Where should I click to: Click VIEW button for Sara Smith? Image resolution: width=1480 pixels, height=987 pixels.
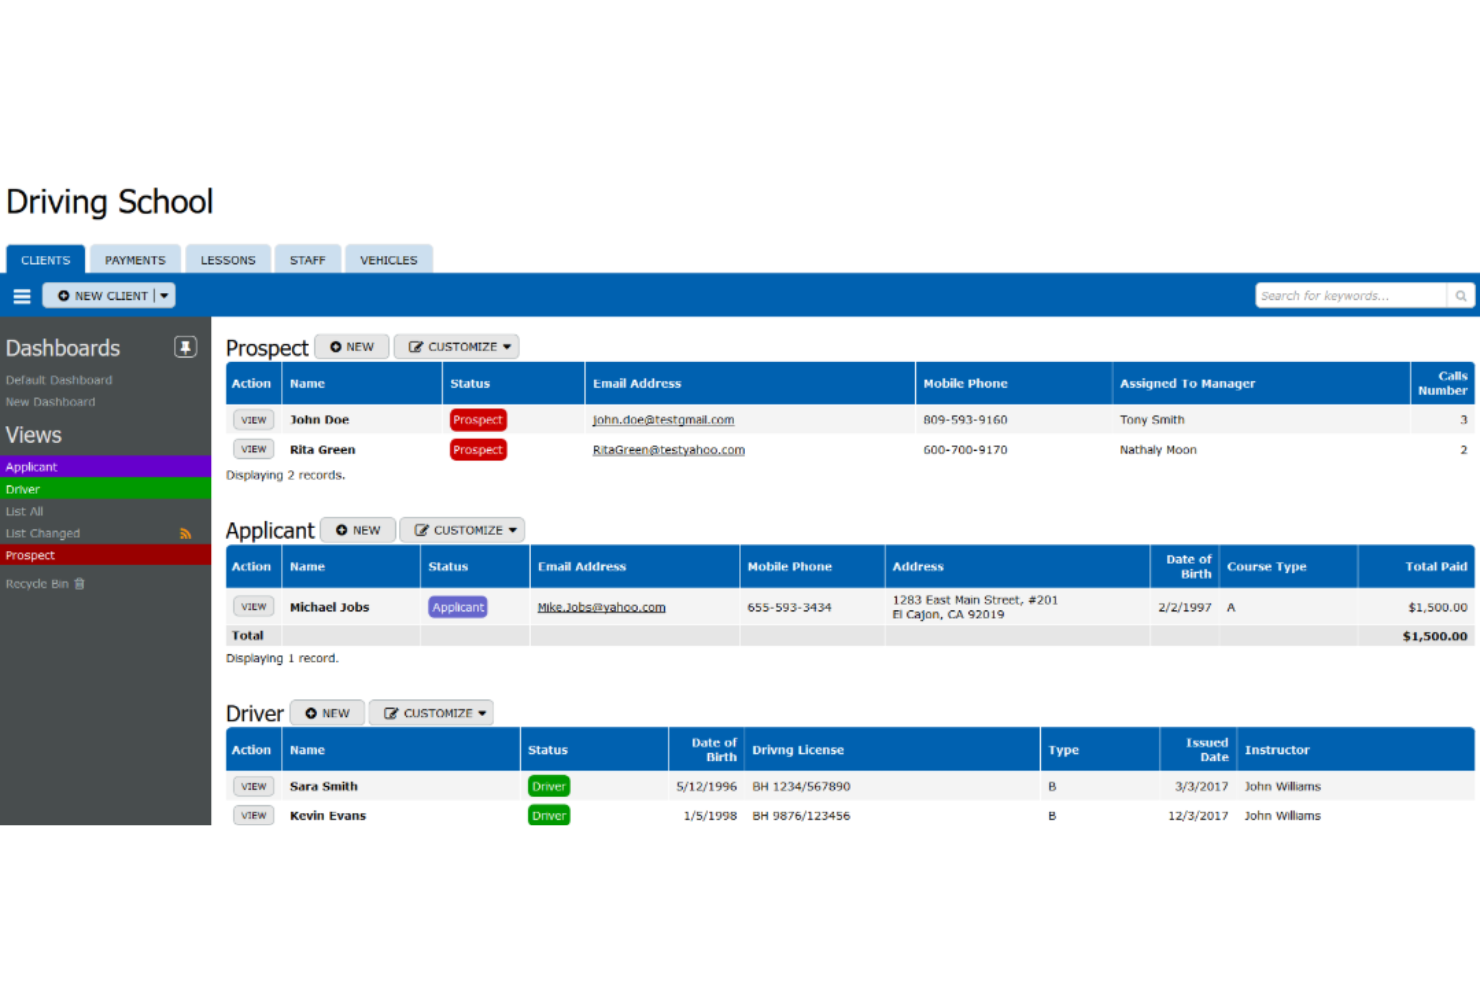coord(253,786)
